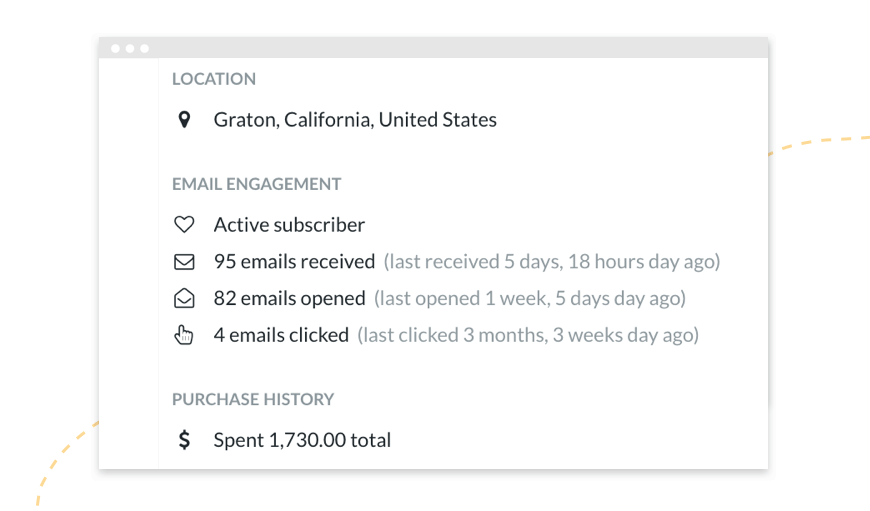
Task: Click the heart icon beside Active subscriber
Action: [184, 224]
